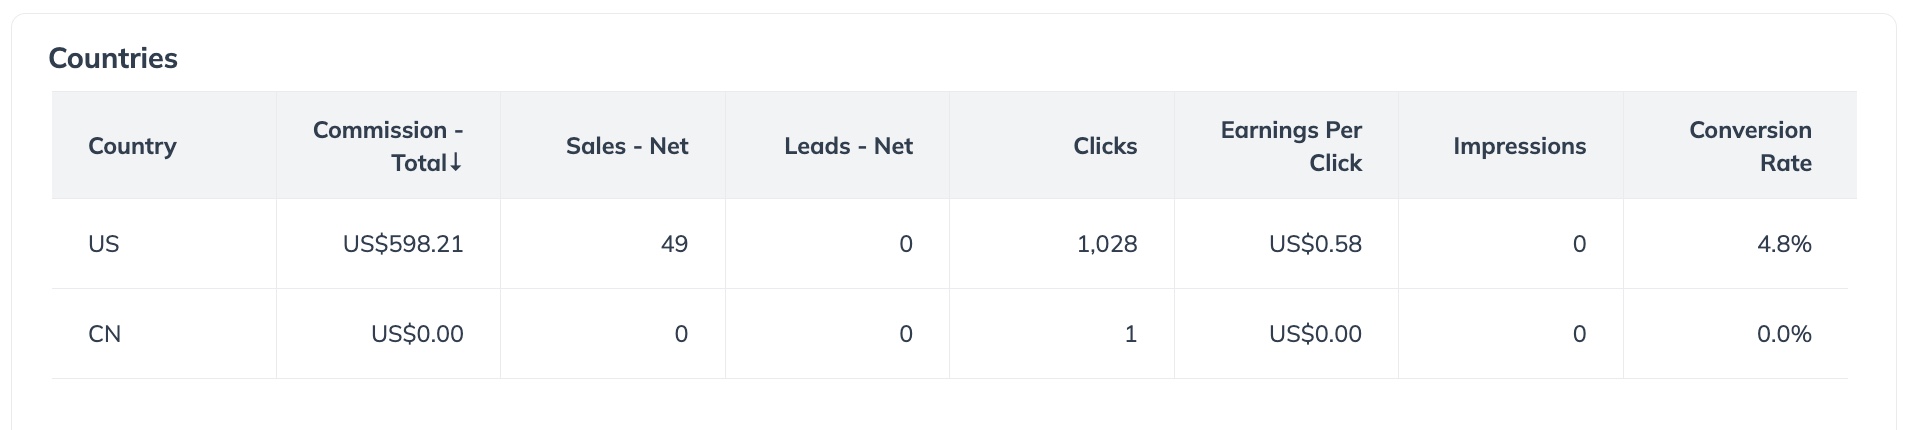The height and width of the screenshot is (430, 1916).
Task: Click the Impressions column header
Action: tap(1519, 146)
